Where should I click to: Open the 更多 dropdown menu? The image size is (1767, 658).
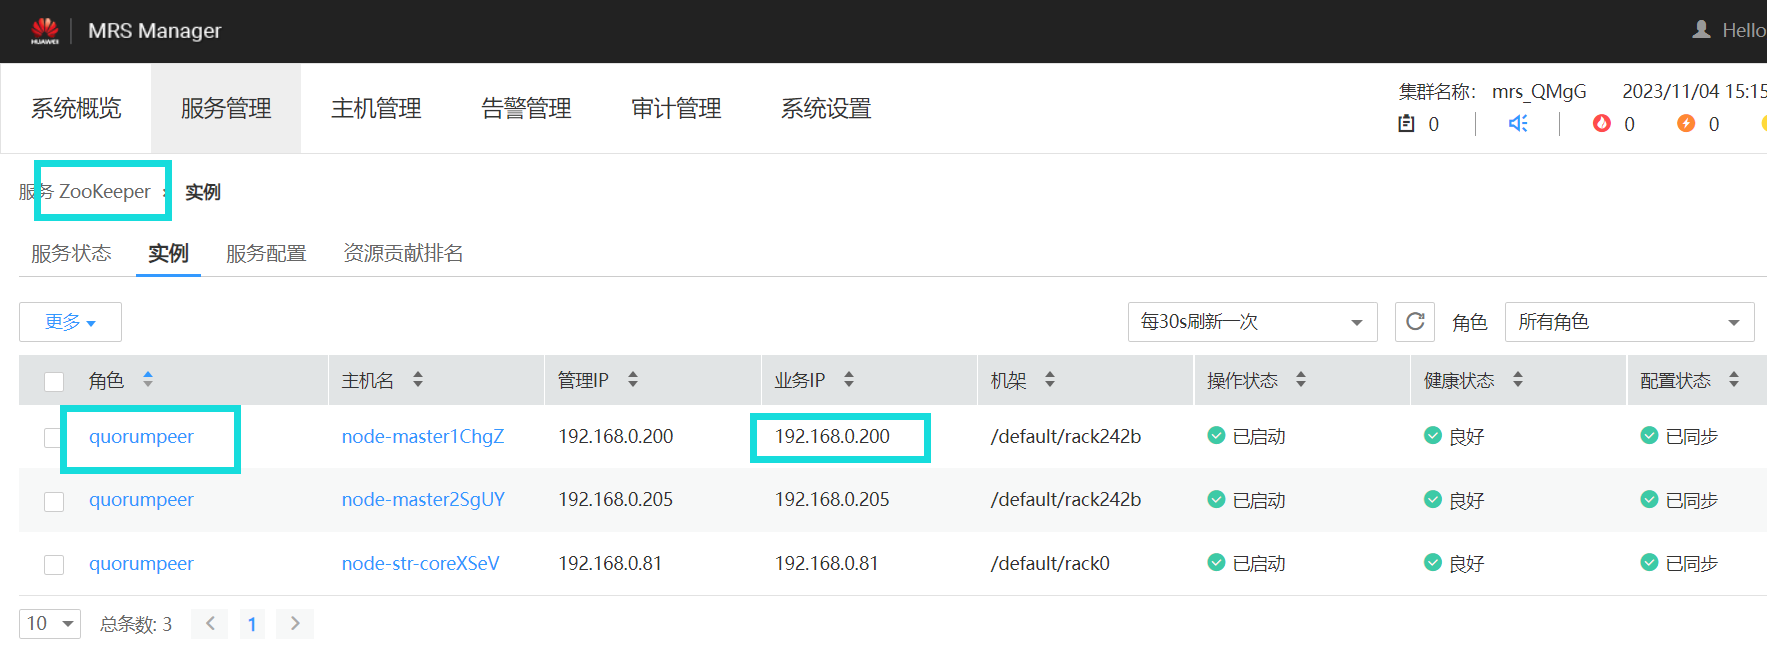70,322
